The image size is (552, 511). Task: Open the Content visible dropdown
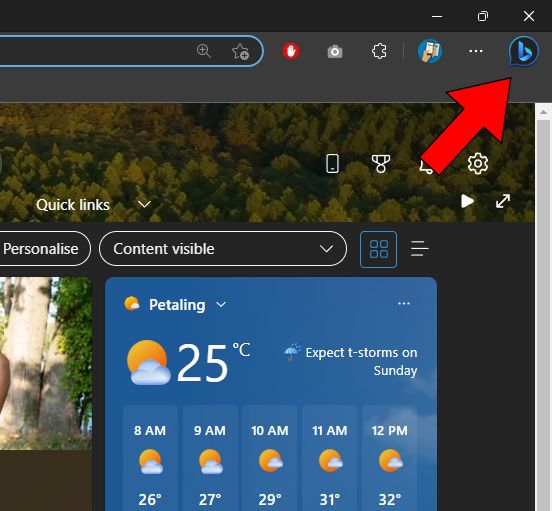point(223,249)
